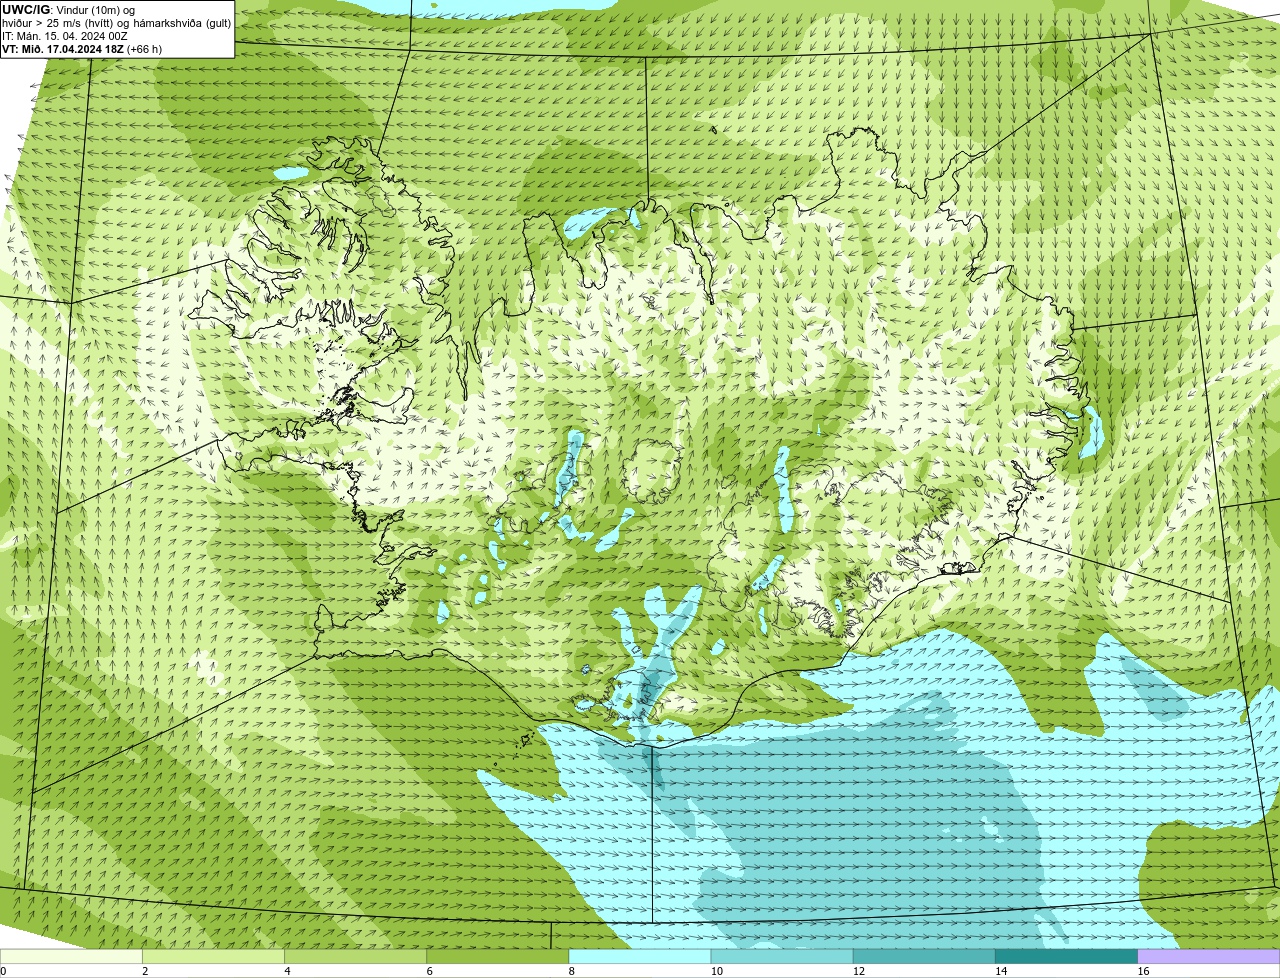This screenshot has width=1280, height=978.
Task: Click the 12–14 m/s teal legend swatch
Action: tap(924, 956)
